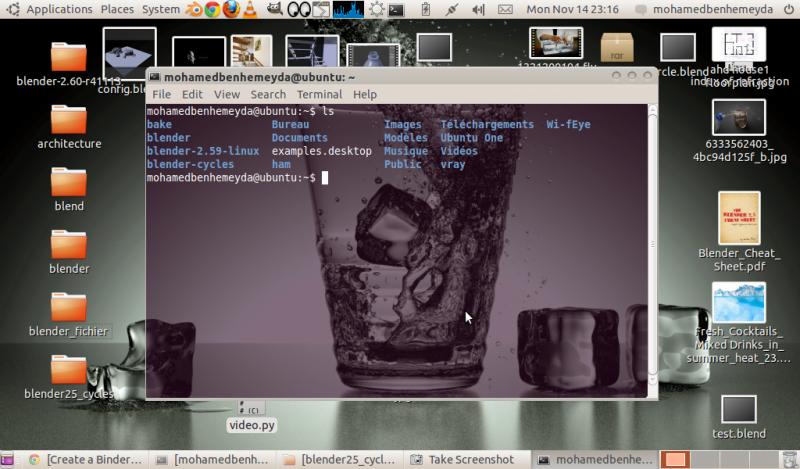The width and height of the screenshot is (800, 469).
Task: Open the Applications menu
Action: coord(59,9)
